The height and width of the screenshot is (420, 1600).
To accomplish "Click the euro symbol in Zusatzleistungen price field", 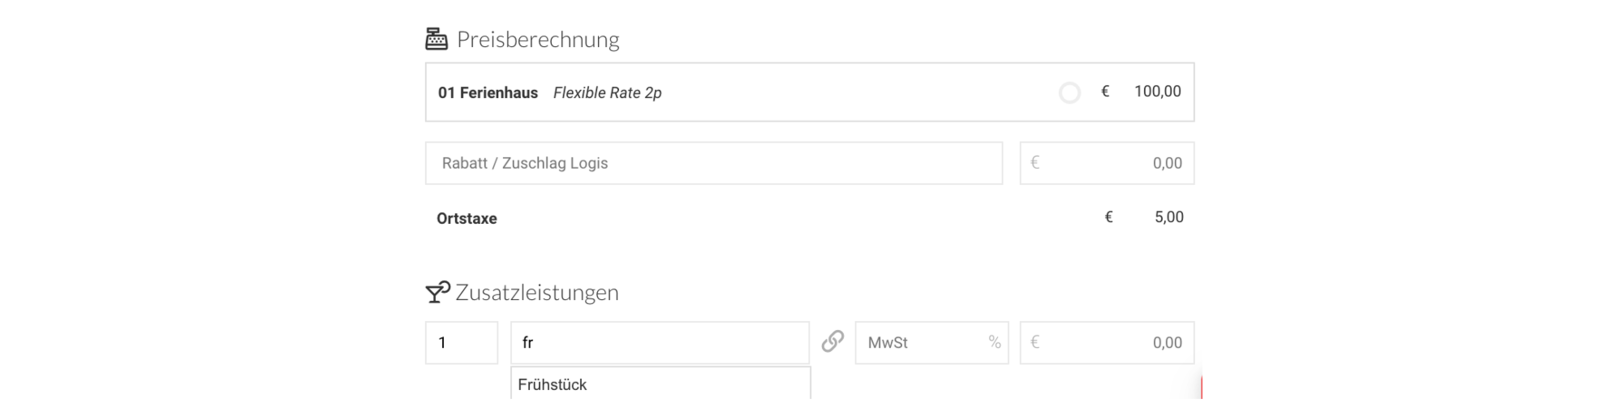I will pyautogui.click(x=1035, y=342).
